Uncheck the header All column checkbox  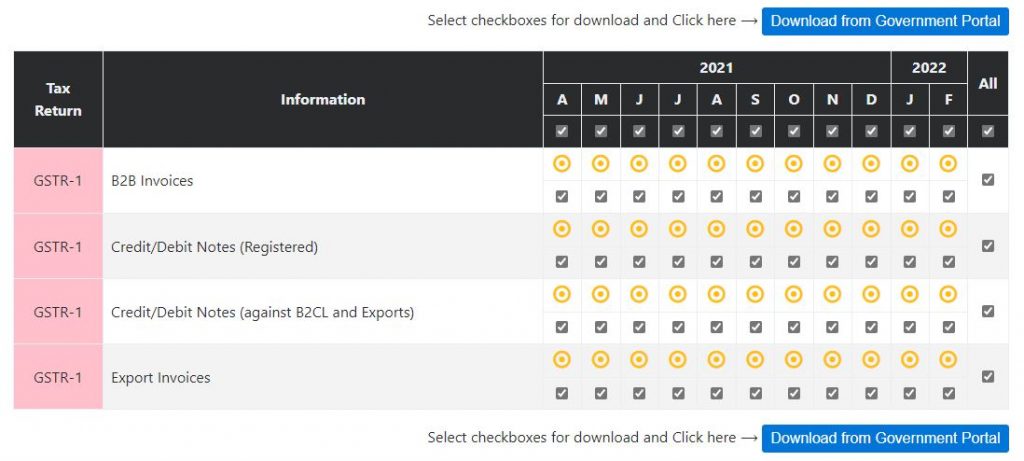[x=988, y=131]
